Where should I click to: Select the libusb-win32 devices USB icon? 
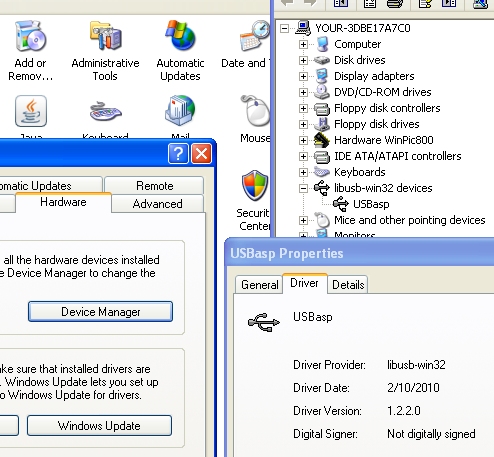(x=322, y=188)
